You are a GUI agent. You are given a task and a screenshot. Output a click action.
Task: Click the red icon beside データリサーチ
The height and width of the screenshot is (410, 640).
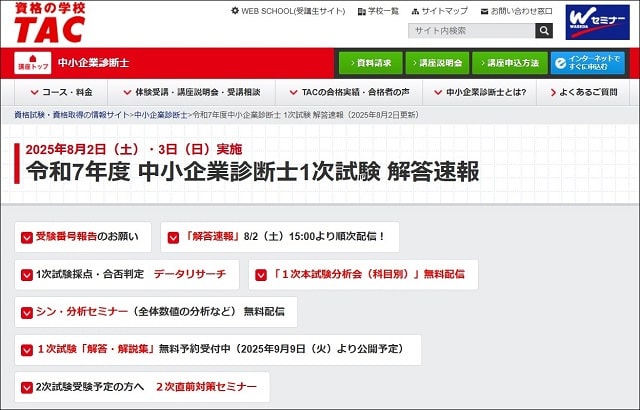pyautogui.click(x=27, y=275)
